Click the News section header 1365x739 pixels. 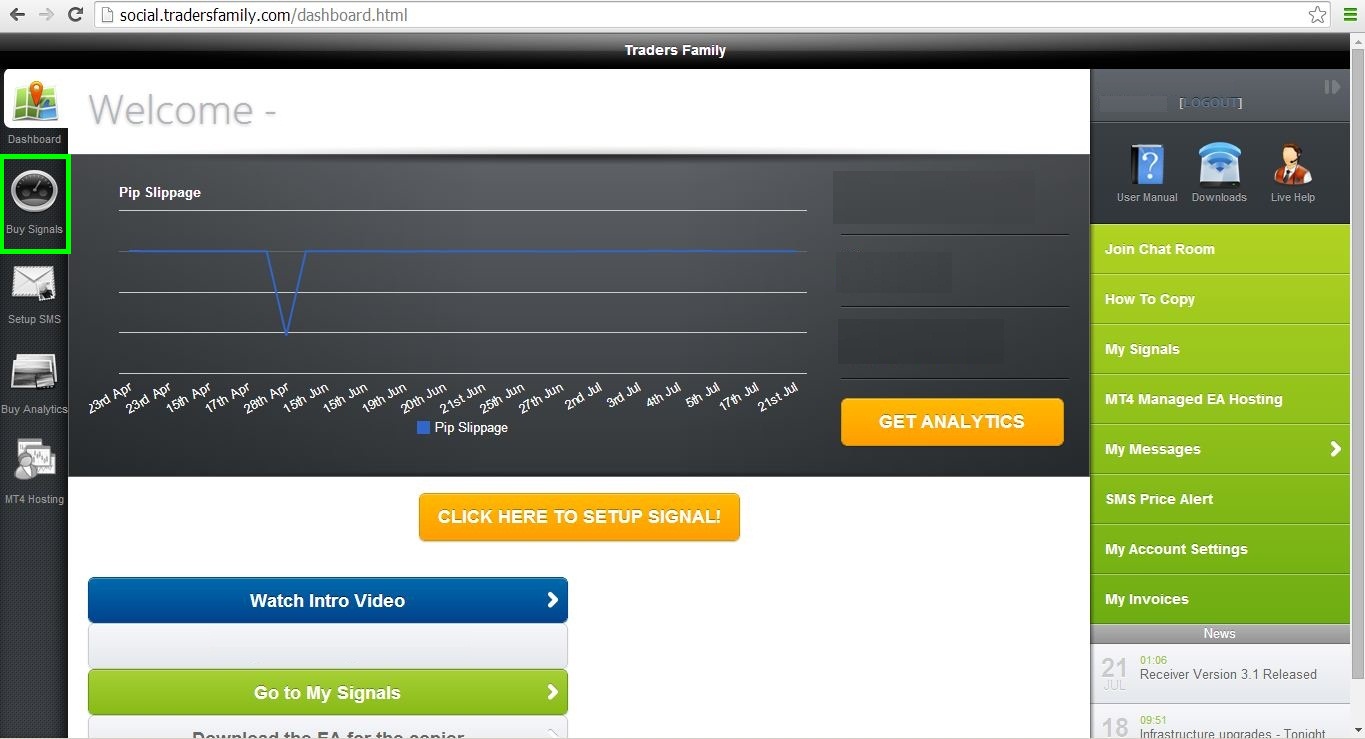pyautogui.click(x=1220, y=633)
